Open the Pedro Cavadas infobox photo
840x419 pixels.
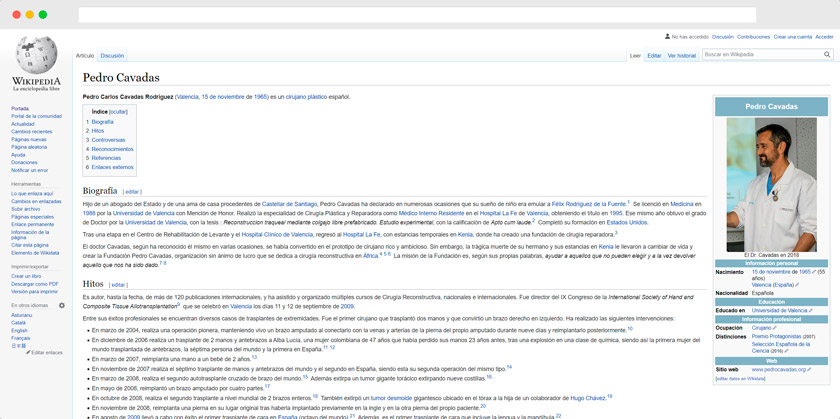click(x=771, y=185)
